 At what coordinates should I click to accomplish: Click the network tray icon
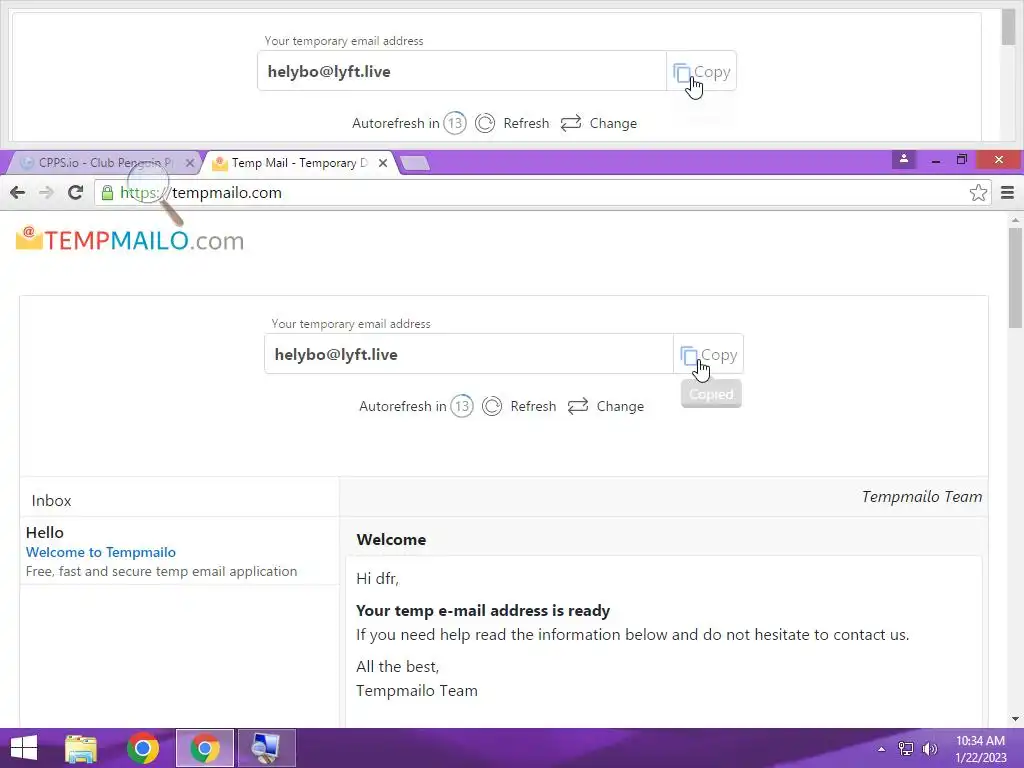pos(906,749)
